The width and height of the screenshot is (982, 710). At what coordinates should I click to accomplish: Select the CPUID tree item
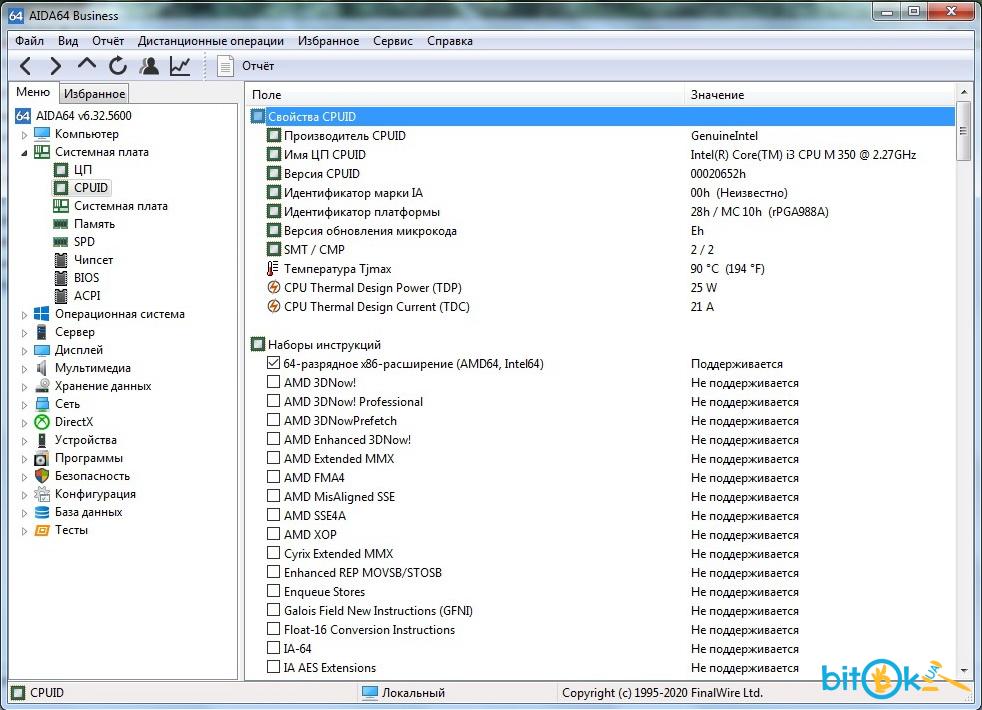(91, 188)
